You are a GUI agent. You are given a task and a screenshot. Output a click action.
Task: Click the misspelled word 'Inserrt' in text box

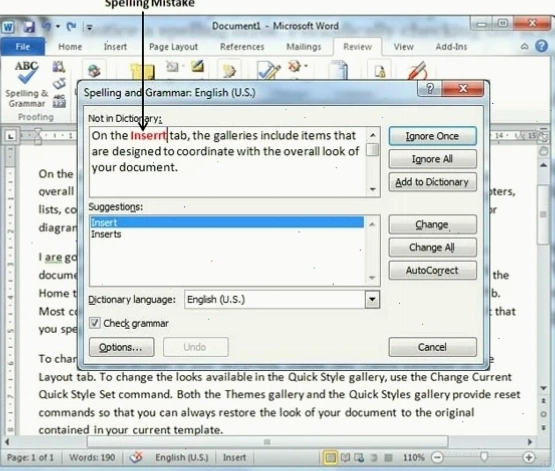point(148,136)
